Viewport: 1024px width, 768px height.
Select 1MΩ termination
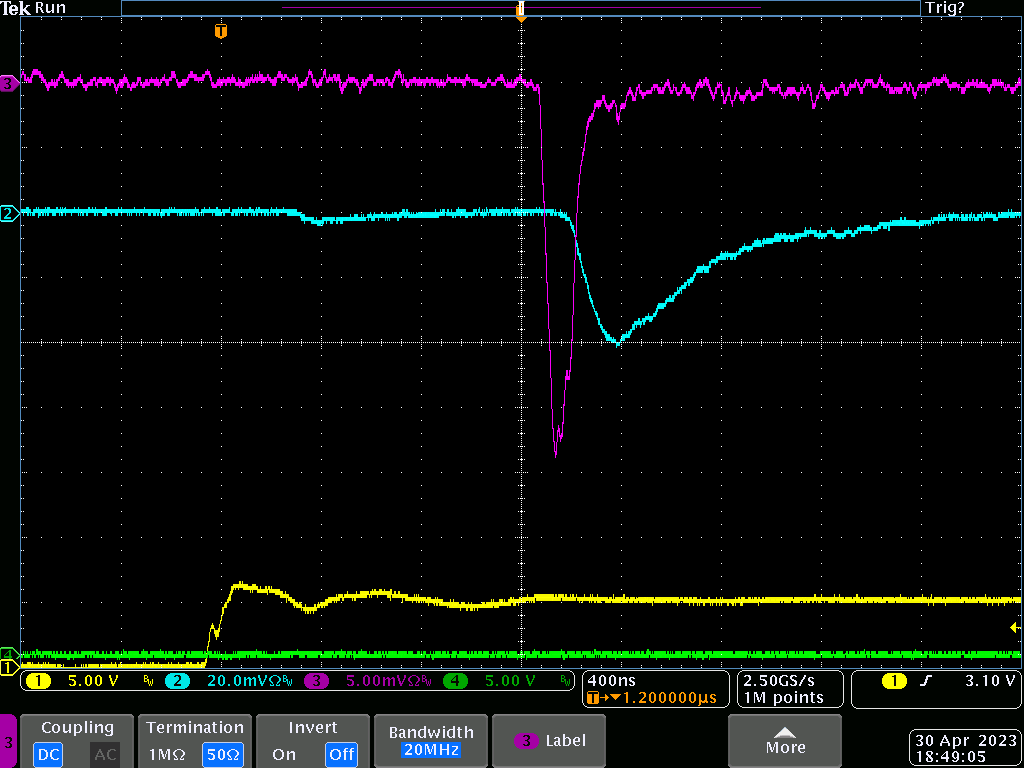166,754
